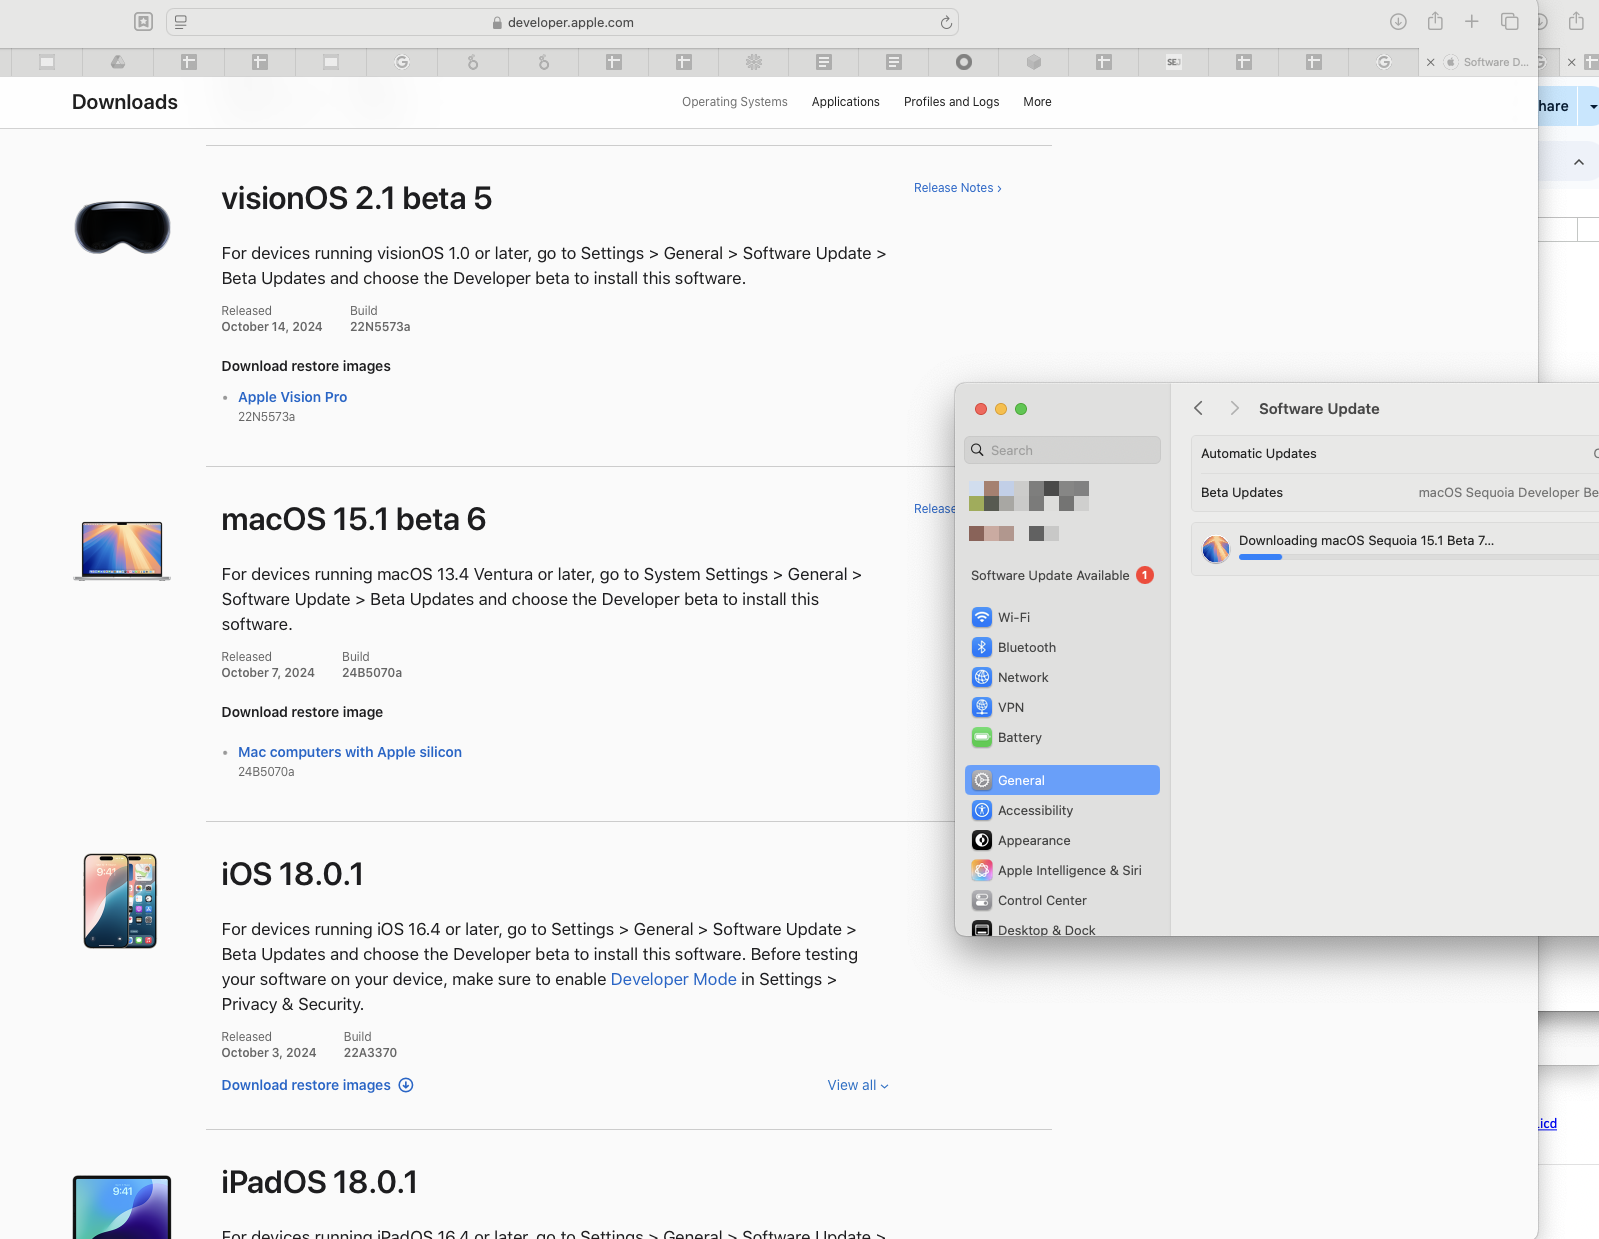Reload the developer.apple.com page
The height and width of the screenshot is (1239, 1599).
[x=946, y=22]
